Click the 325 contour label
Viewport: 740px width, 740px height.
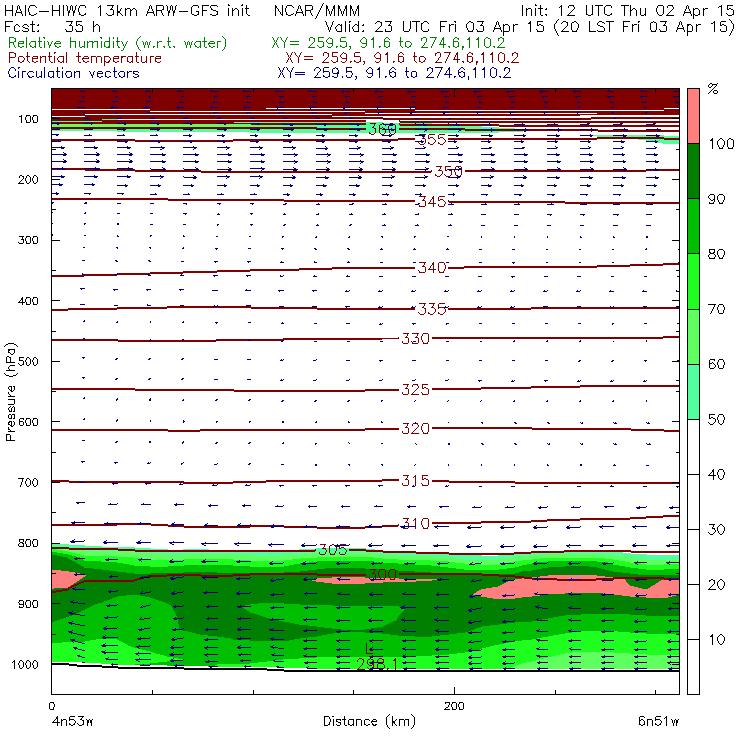[416, 389]
